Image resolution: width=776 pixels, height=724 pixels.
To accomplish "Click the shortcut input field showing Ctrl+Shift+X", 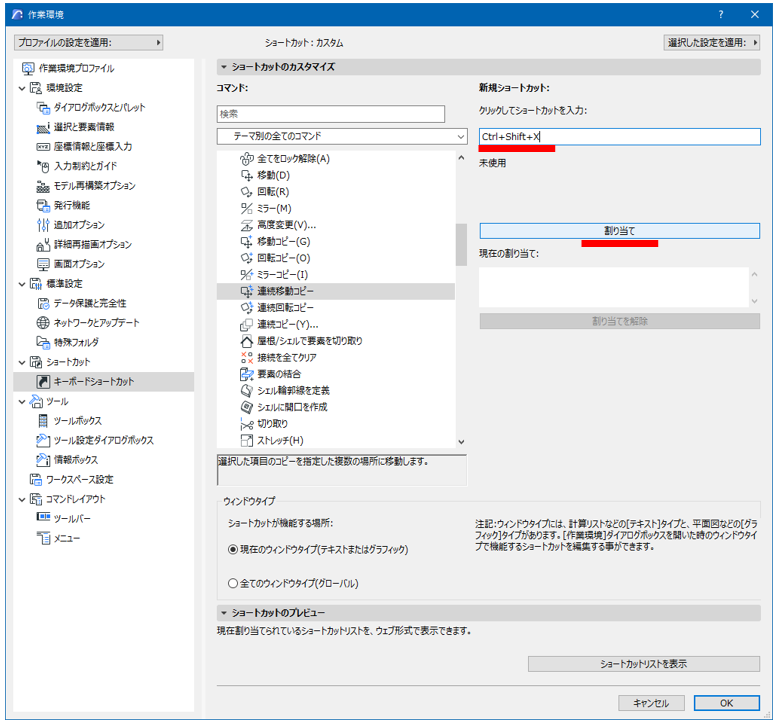I will tap(620, 137).
